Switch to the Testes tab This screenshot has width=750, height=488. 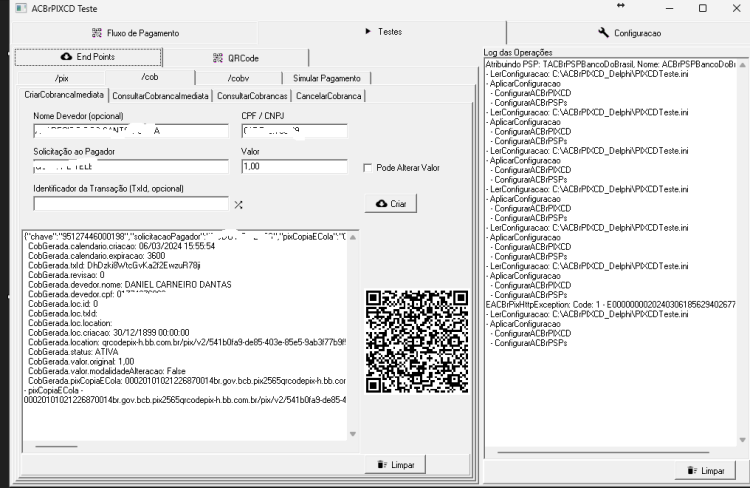click(383, 32)
